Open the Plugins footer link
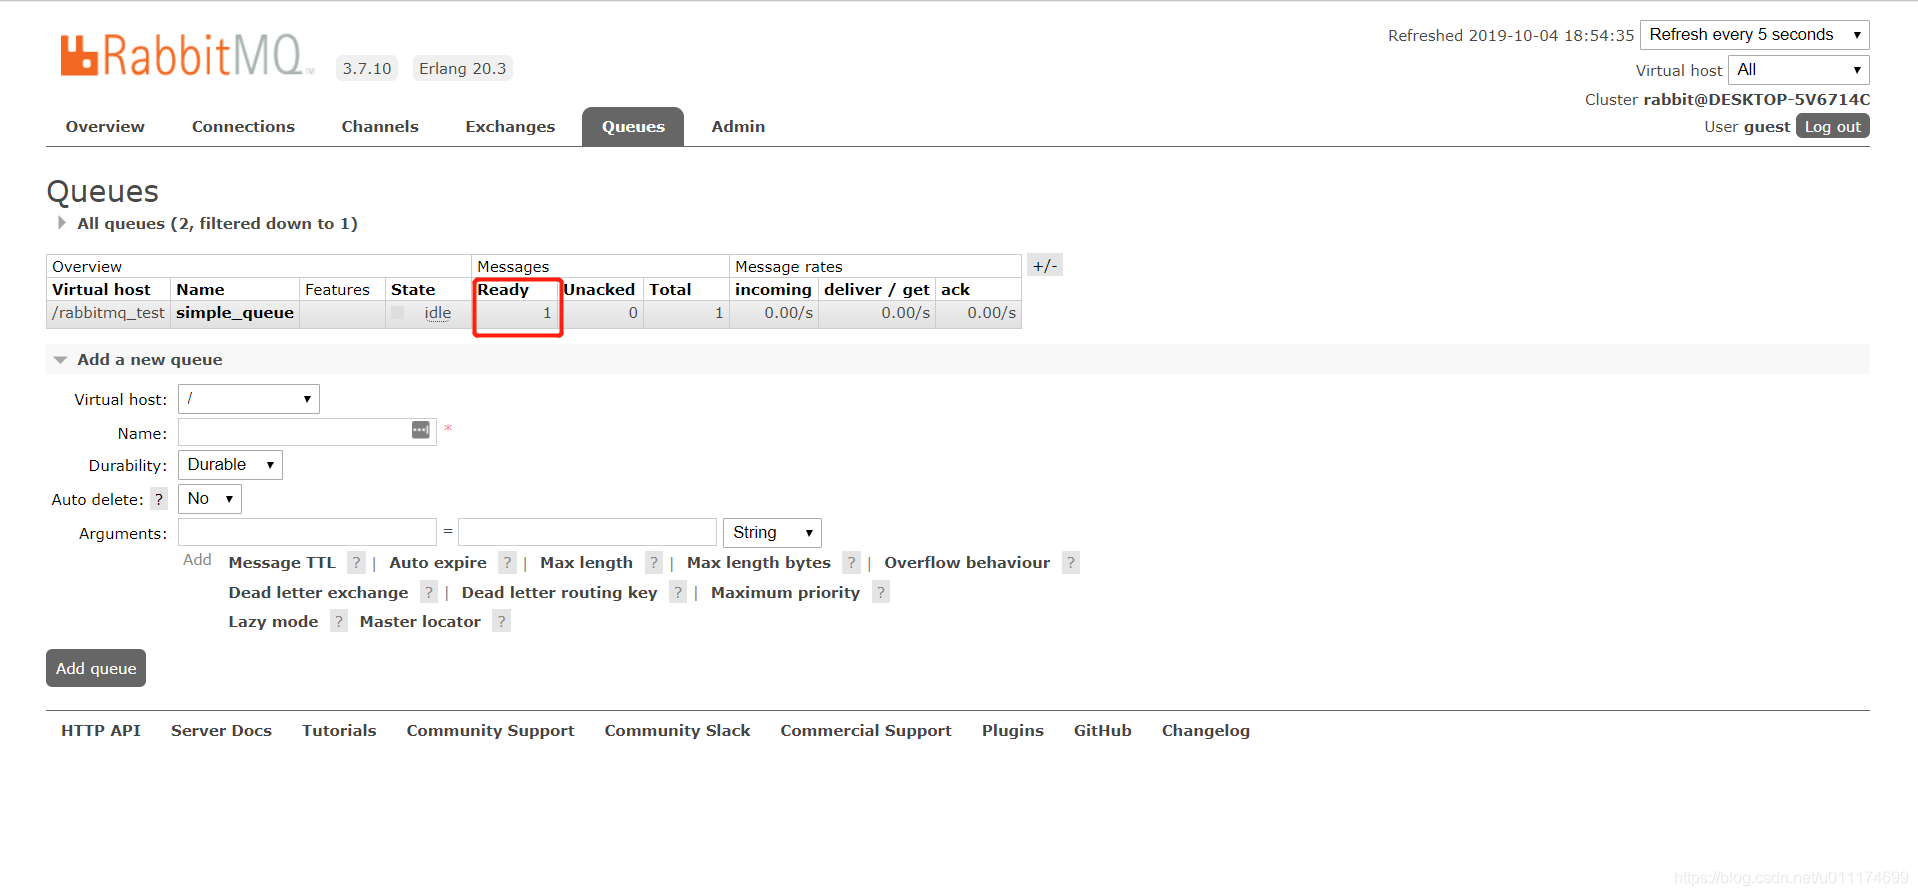The width and height of the screenshot is (1918, 896). click(x=1013, y=730)
